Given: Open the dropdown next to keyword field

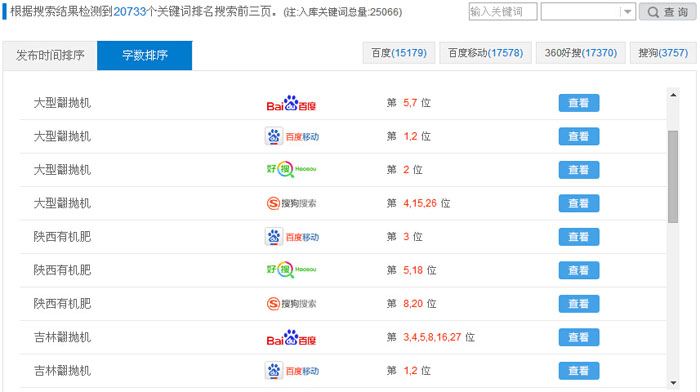Looking at the screenshot, I should 627,12.
